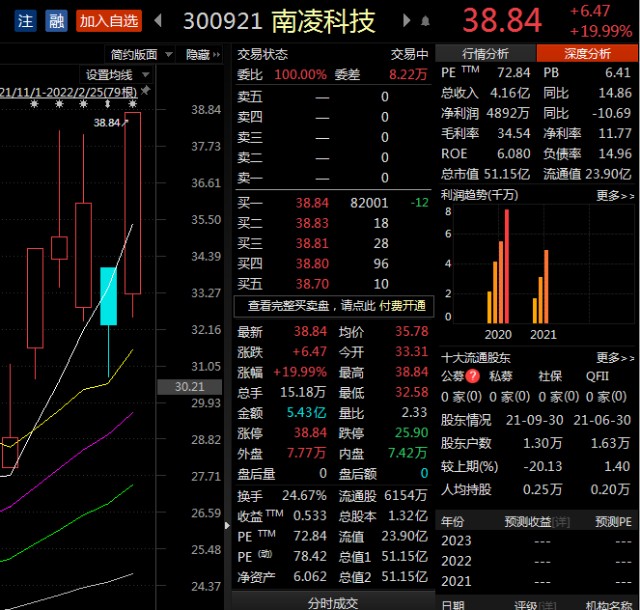The image size is (640, 610).
Task: Add stock via 加入自选 button
Action: point(109,21)
